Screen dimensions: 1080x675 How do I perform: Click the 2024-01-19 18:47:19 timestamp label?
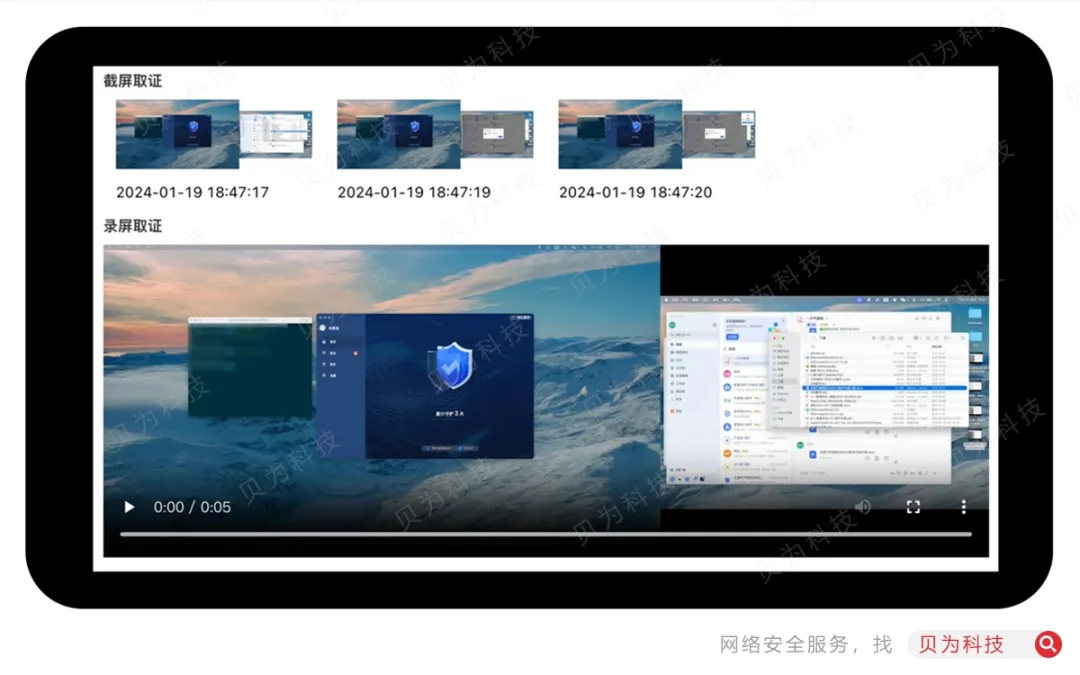413,192
